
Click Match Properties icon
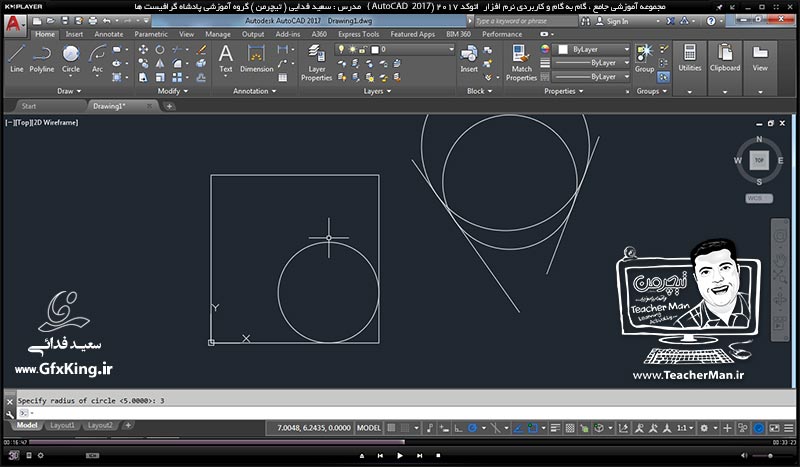click(521, 63)
